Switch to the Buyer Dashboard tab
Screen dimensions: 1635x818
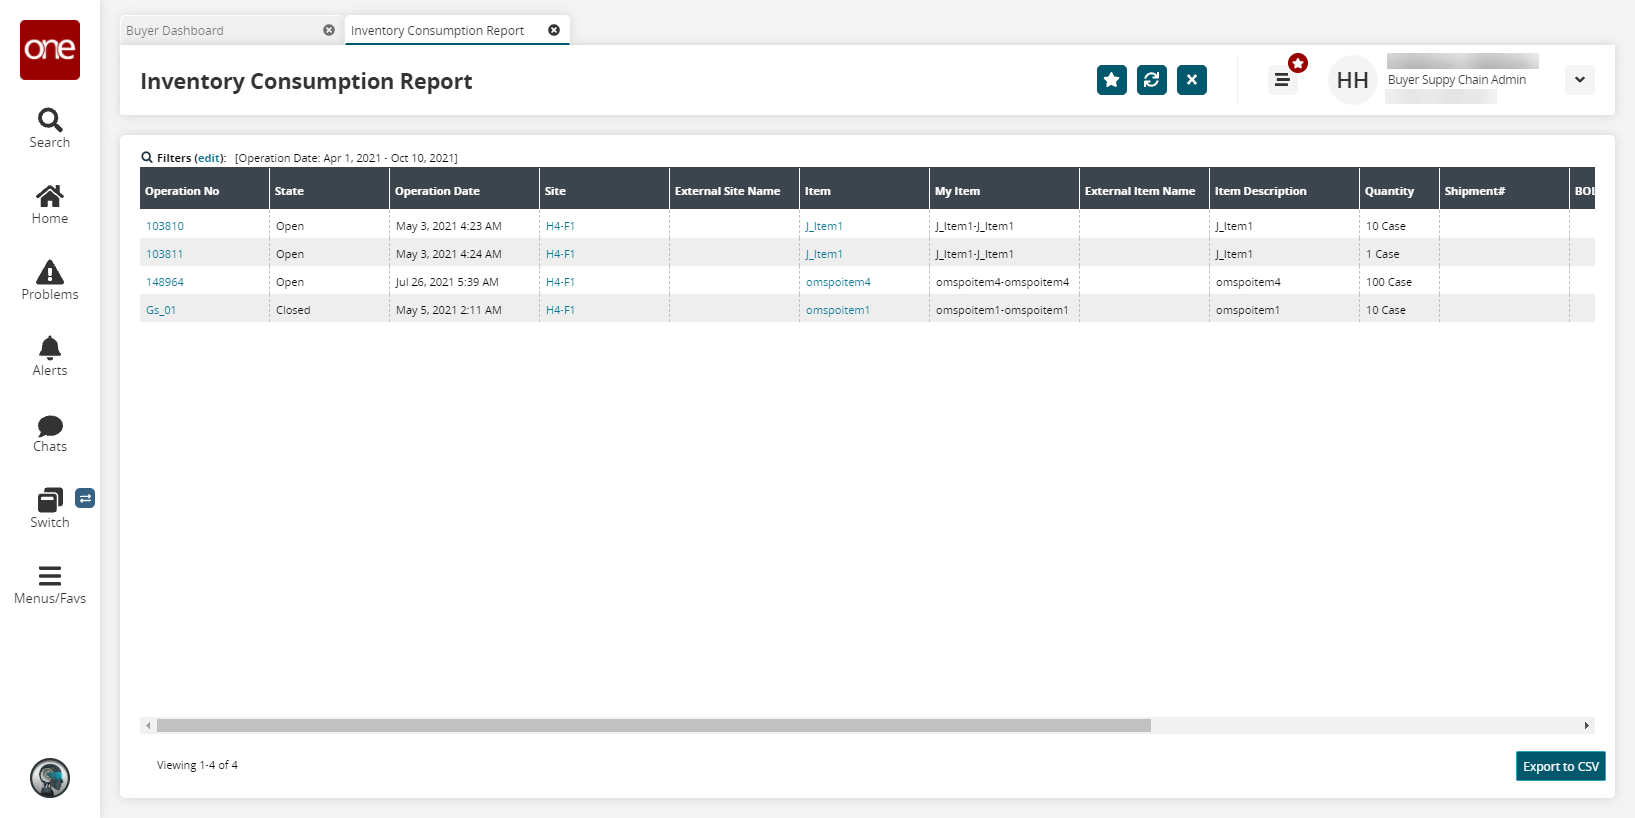175,31
